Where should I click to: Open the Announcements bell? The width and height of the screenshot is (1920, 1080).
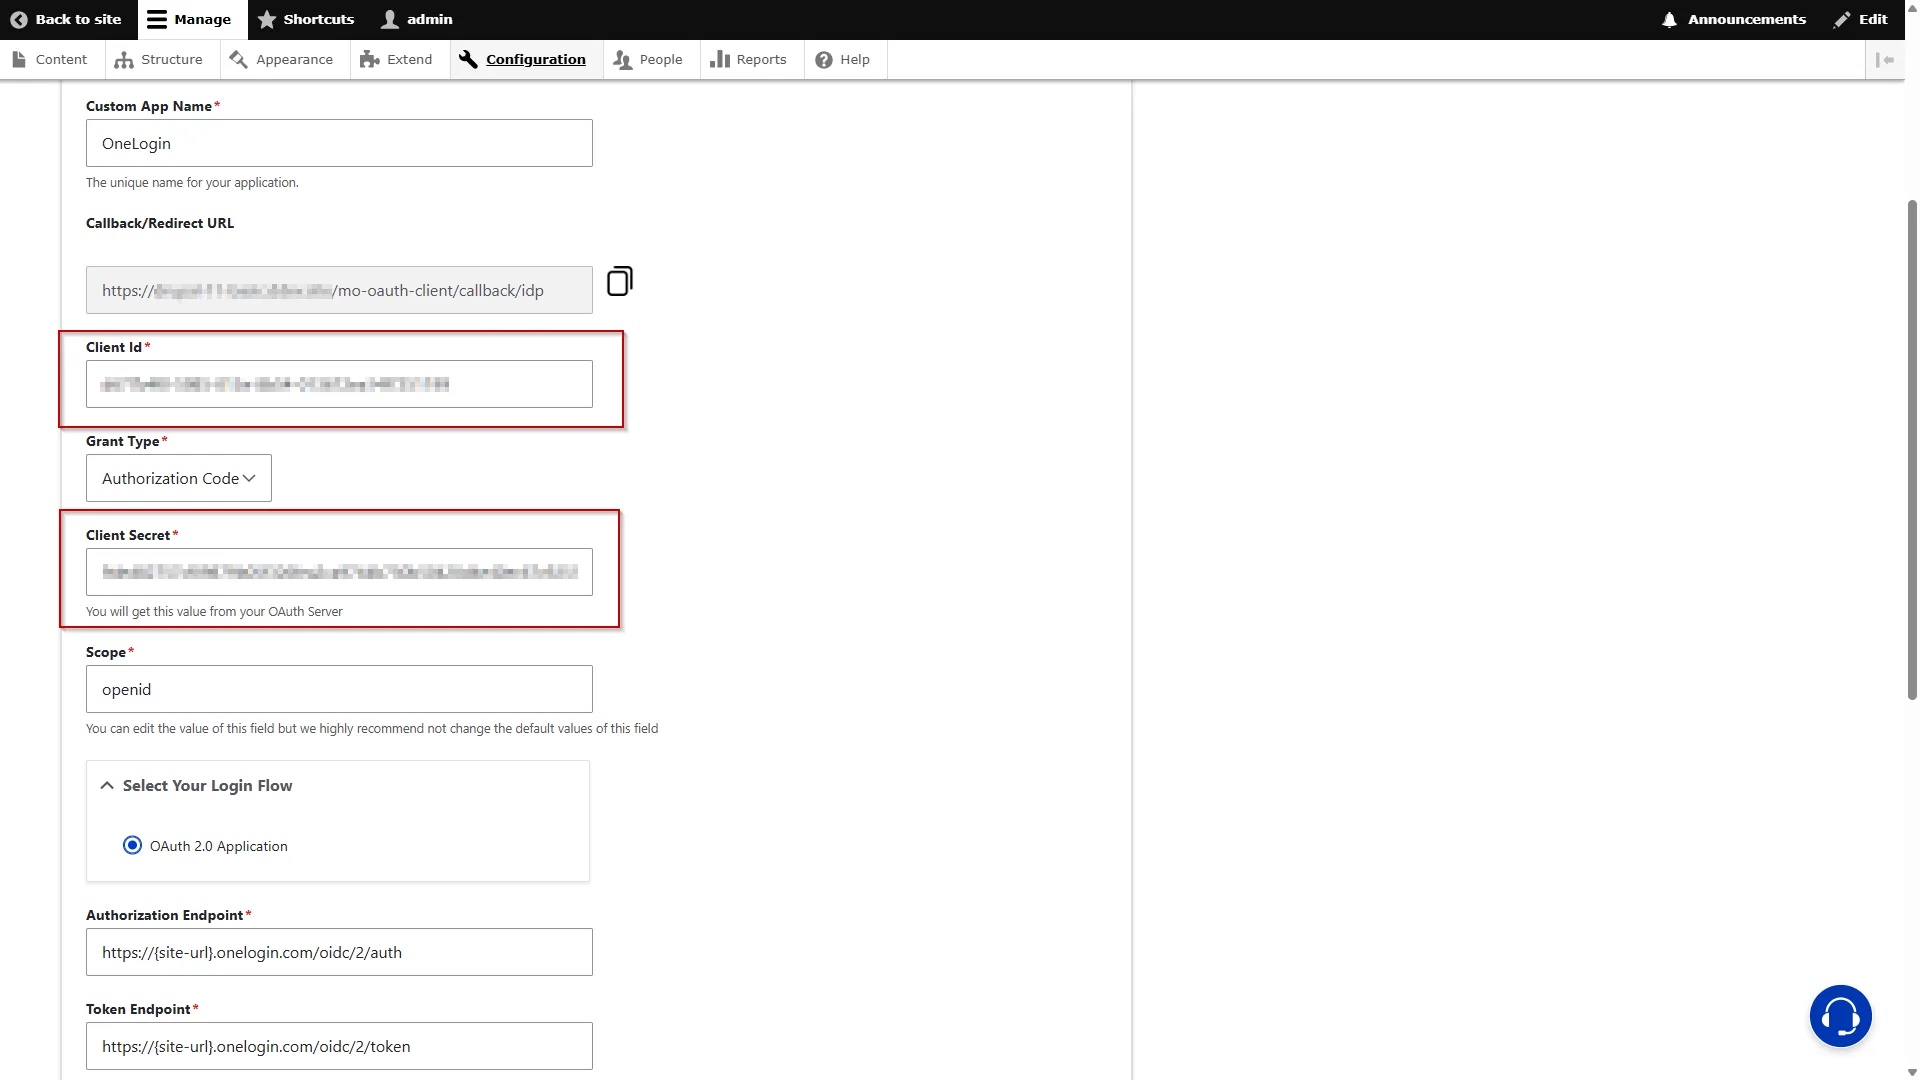click(x=1733, y=19)
